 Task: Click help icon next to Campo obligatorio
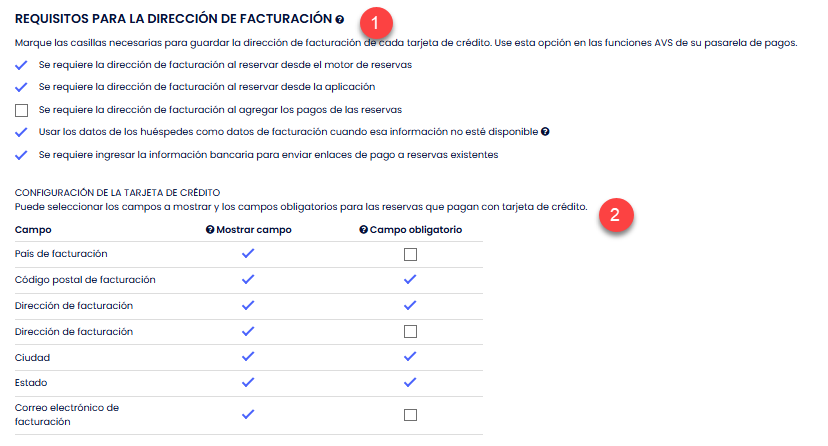pyautogui.click(x=364, y=229)
